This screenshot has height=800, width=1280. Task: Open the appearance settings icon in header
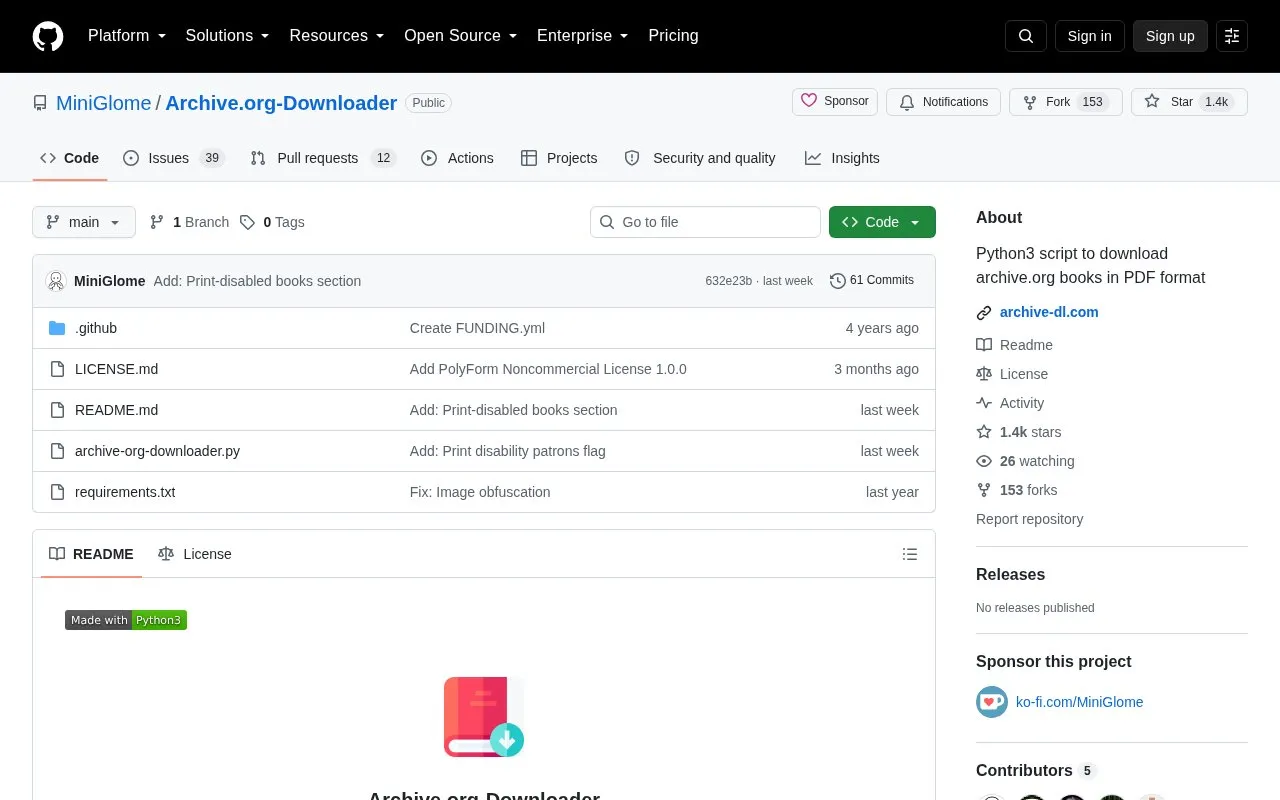[1232, 36]
